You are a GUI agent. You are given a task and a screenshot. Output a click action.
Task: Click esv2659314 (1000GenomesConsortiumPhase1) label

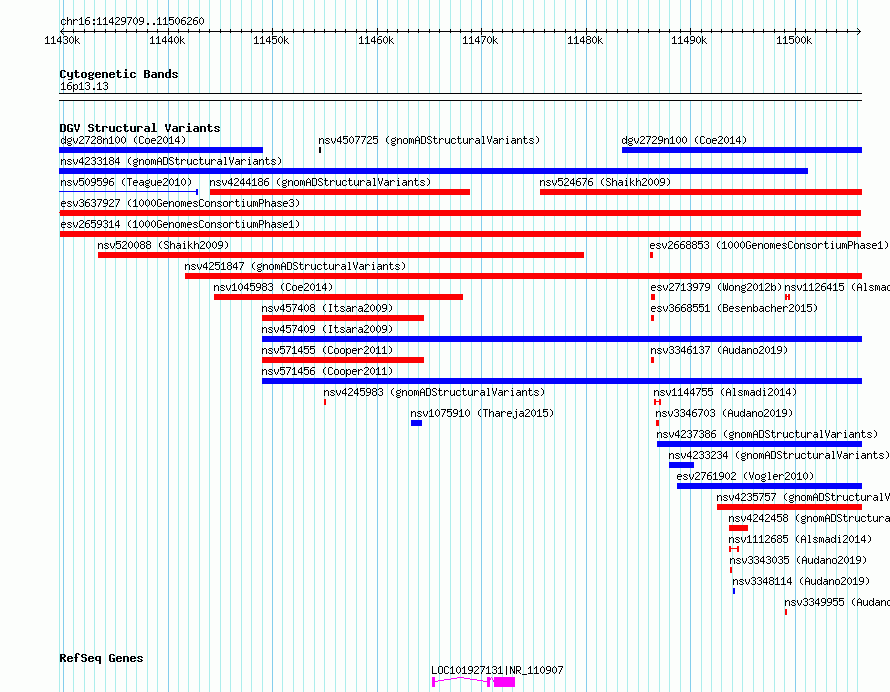[180, 224]
